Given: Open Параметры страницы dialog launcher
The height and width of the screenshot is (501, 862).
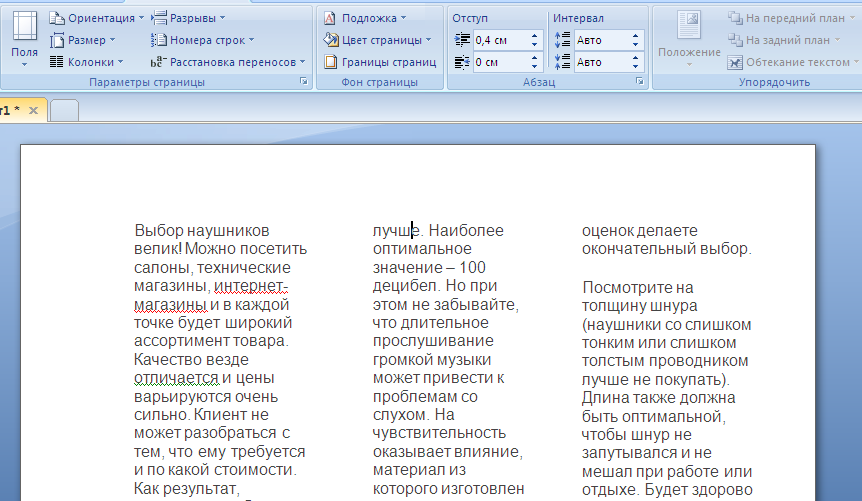Looking at the screenshot, I should (x=304, y=81).
